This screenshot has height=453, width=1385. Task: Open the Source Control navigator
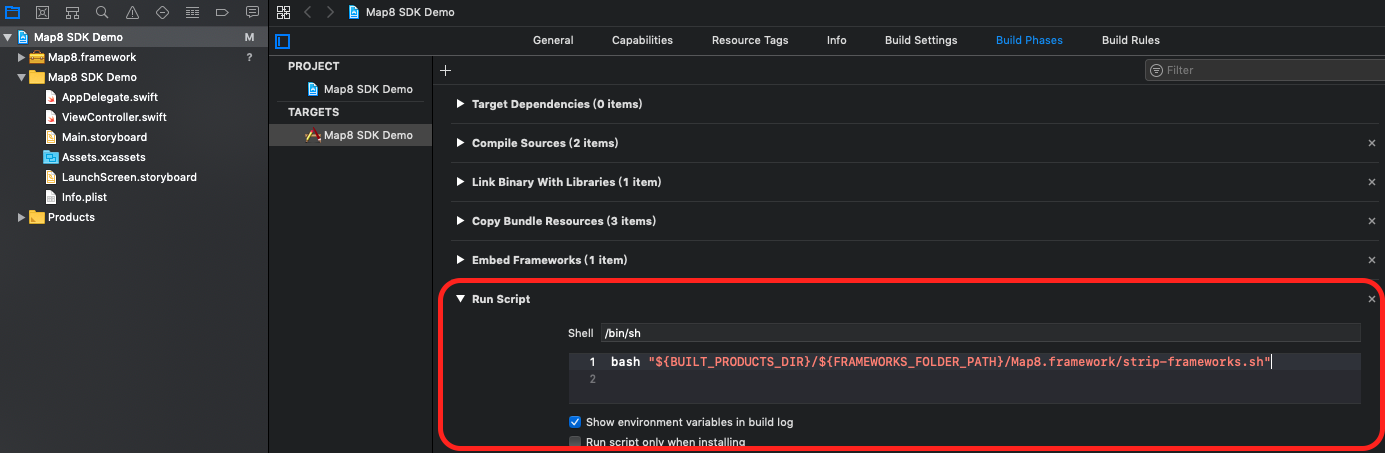click(x=42, y=12)
